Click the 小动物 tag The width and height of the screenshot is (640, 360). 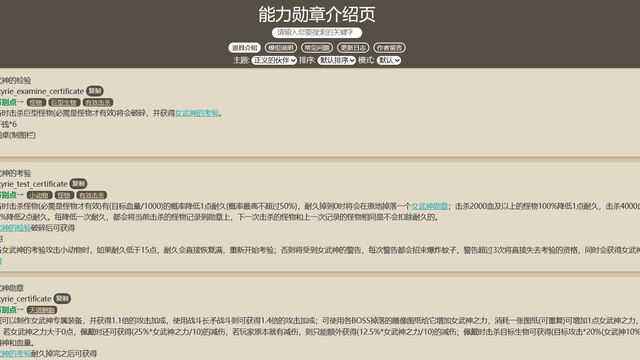pyautogui.click(x=40, y=195)
